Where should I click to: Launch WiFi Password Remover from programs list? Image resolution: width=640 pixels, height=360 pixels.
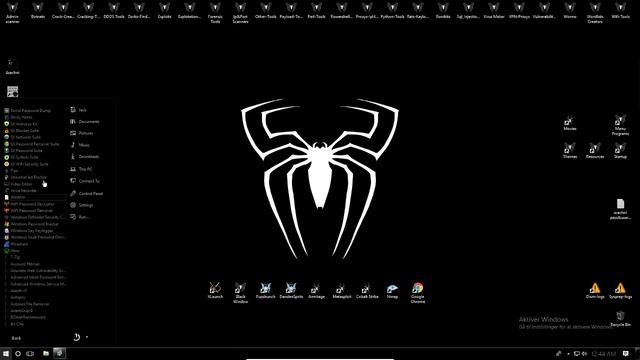pos(28,211)
